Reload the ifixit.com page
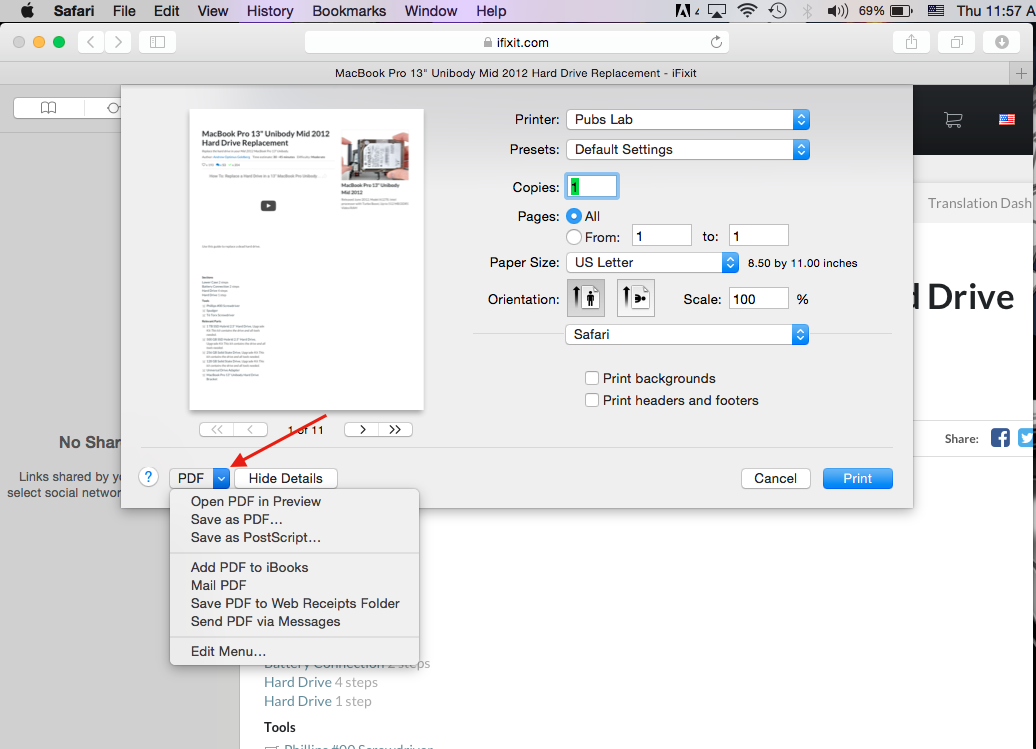This screenshot has width=1036, height=749. click(x=716, y=42)
